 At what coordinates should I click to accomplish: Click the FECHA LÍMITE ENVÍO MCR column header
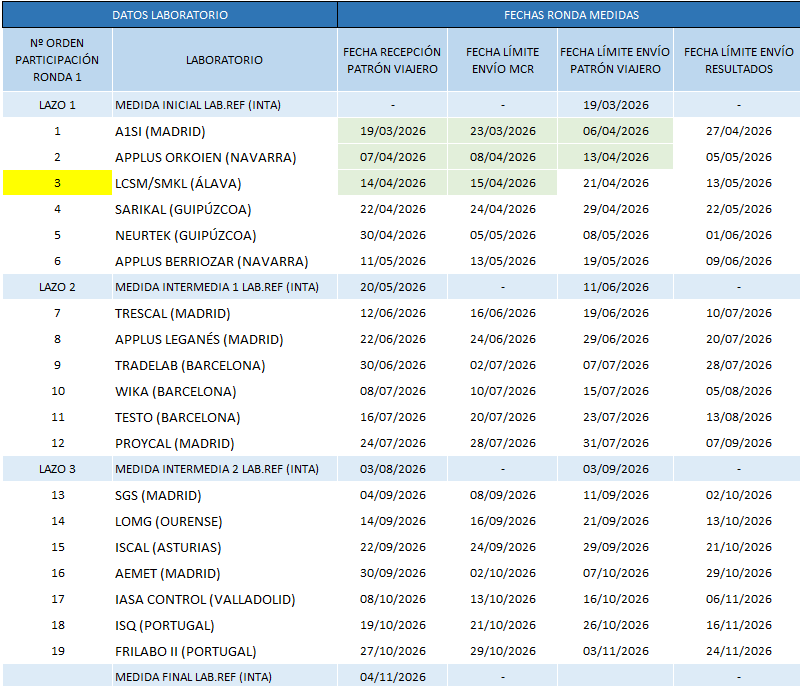pos(501,60)
